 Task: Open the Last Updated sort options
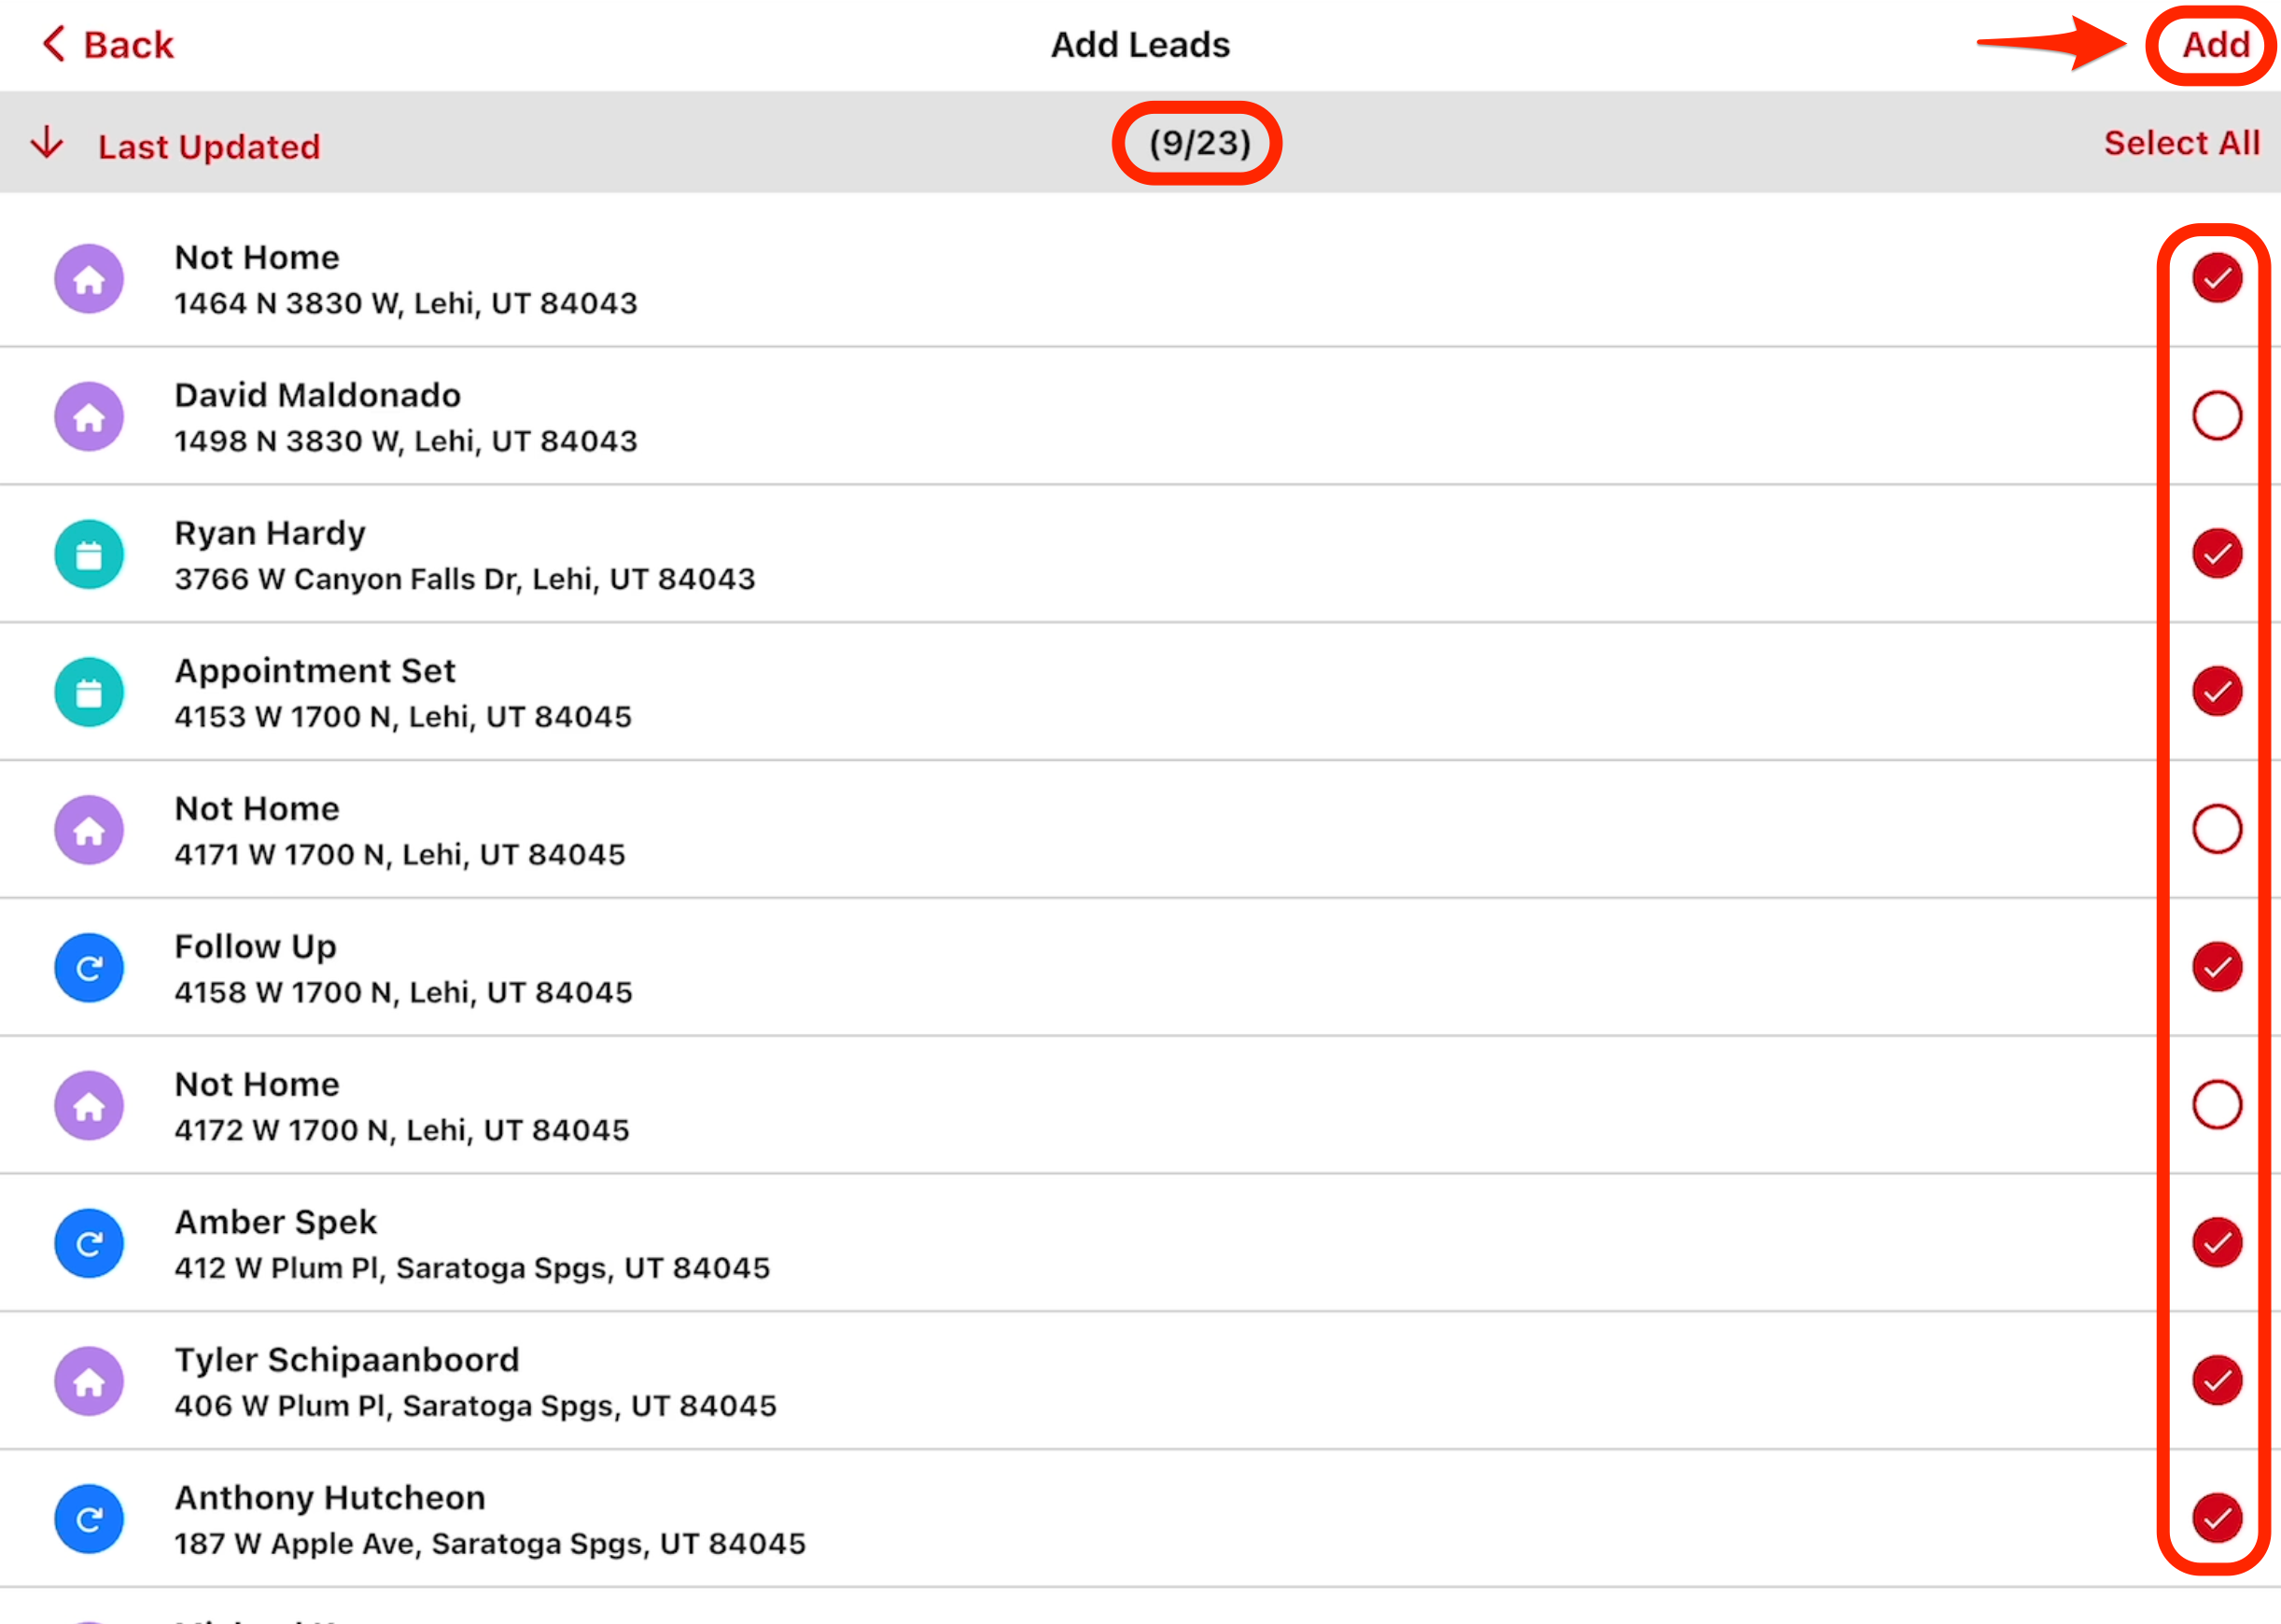(x=209, y=147)
